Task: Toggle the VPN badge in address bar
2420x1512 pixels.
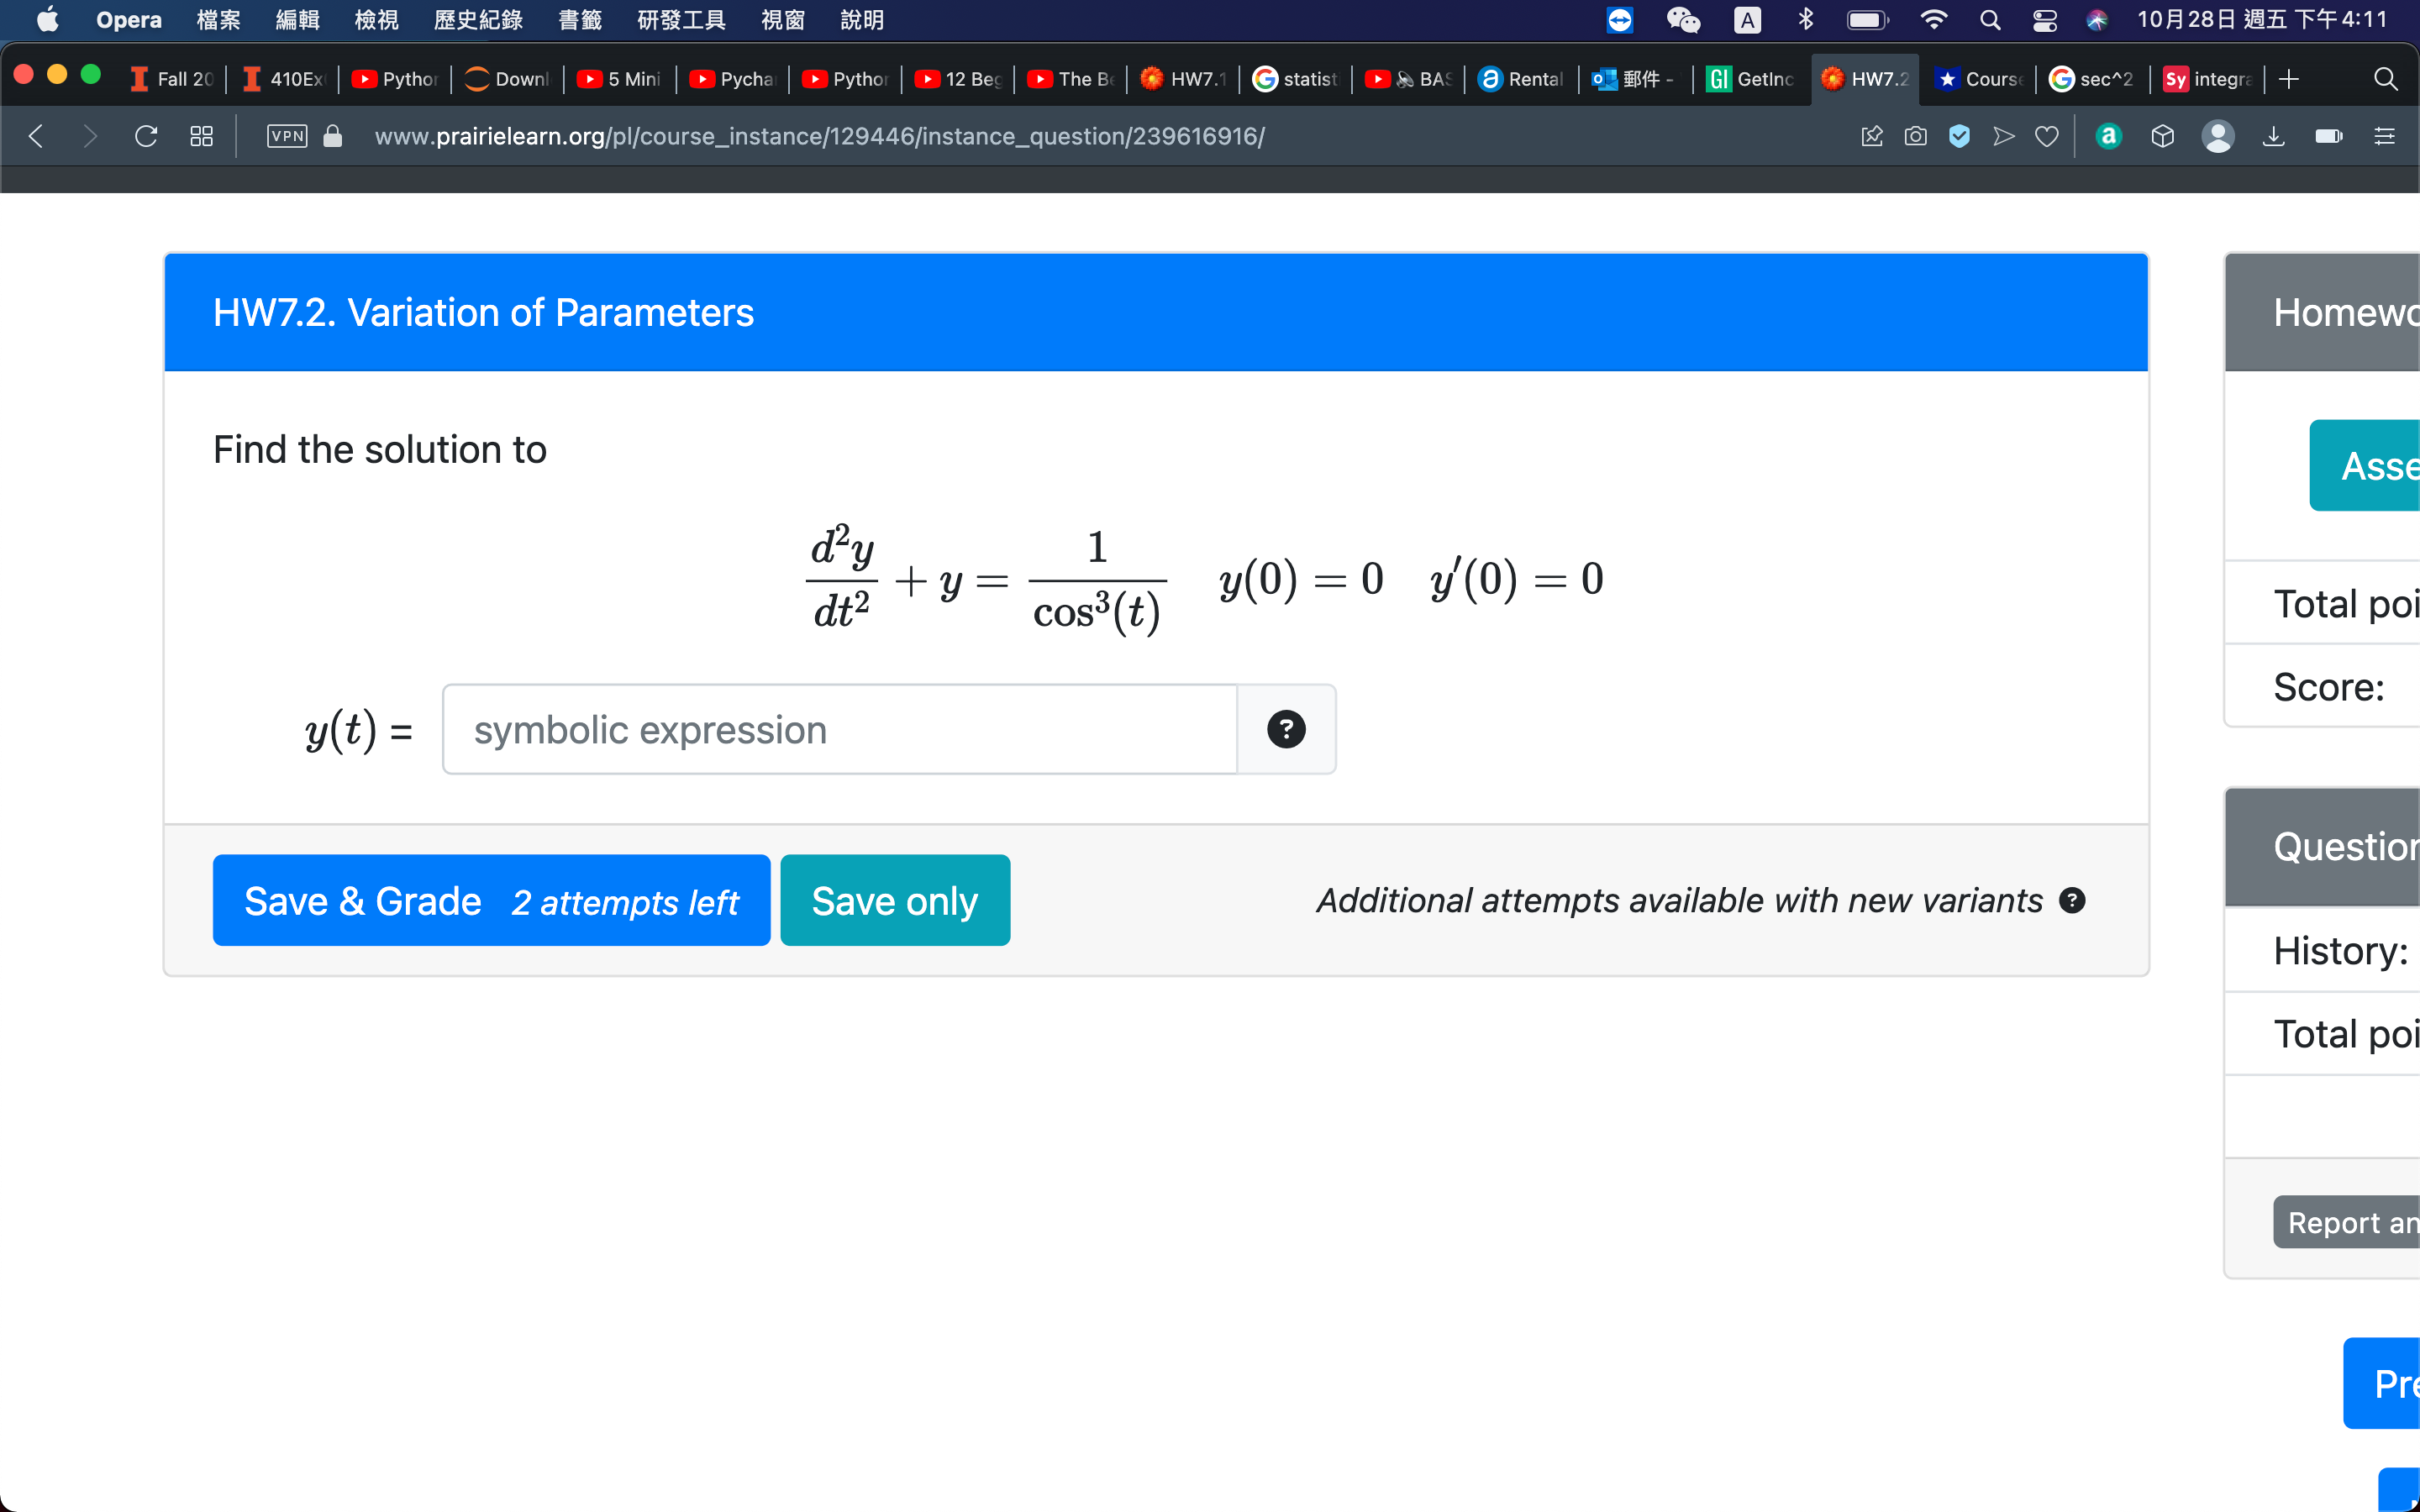Action: coord(287,136)
